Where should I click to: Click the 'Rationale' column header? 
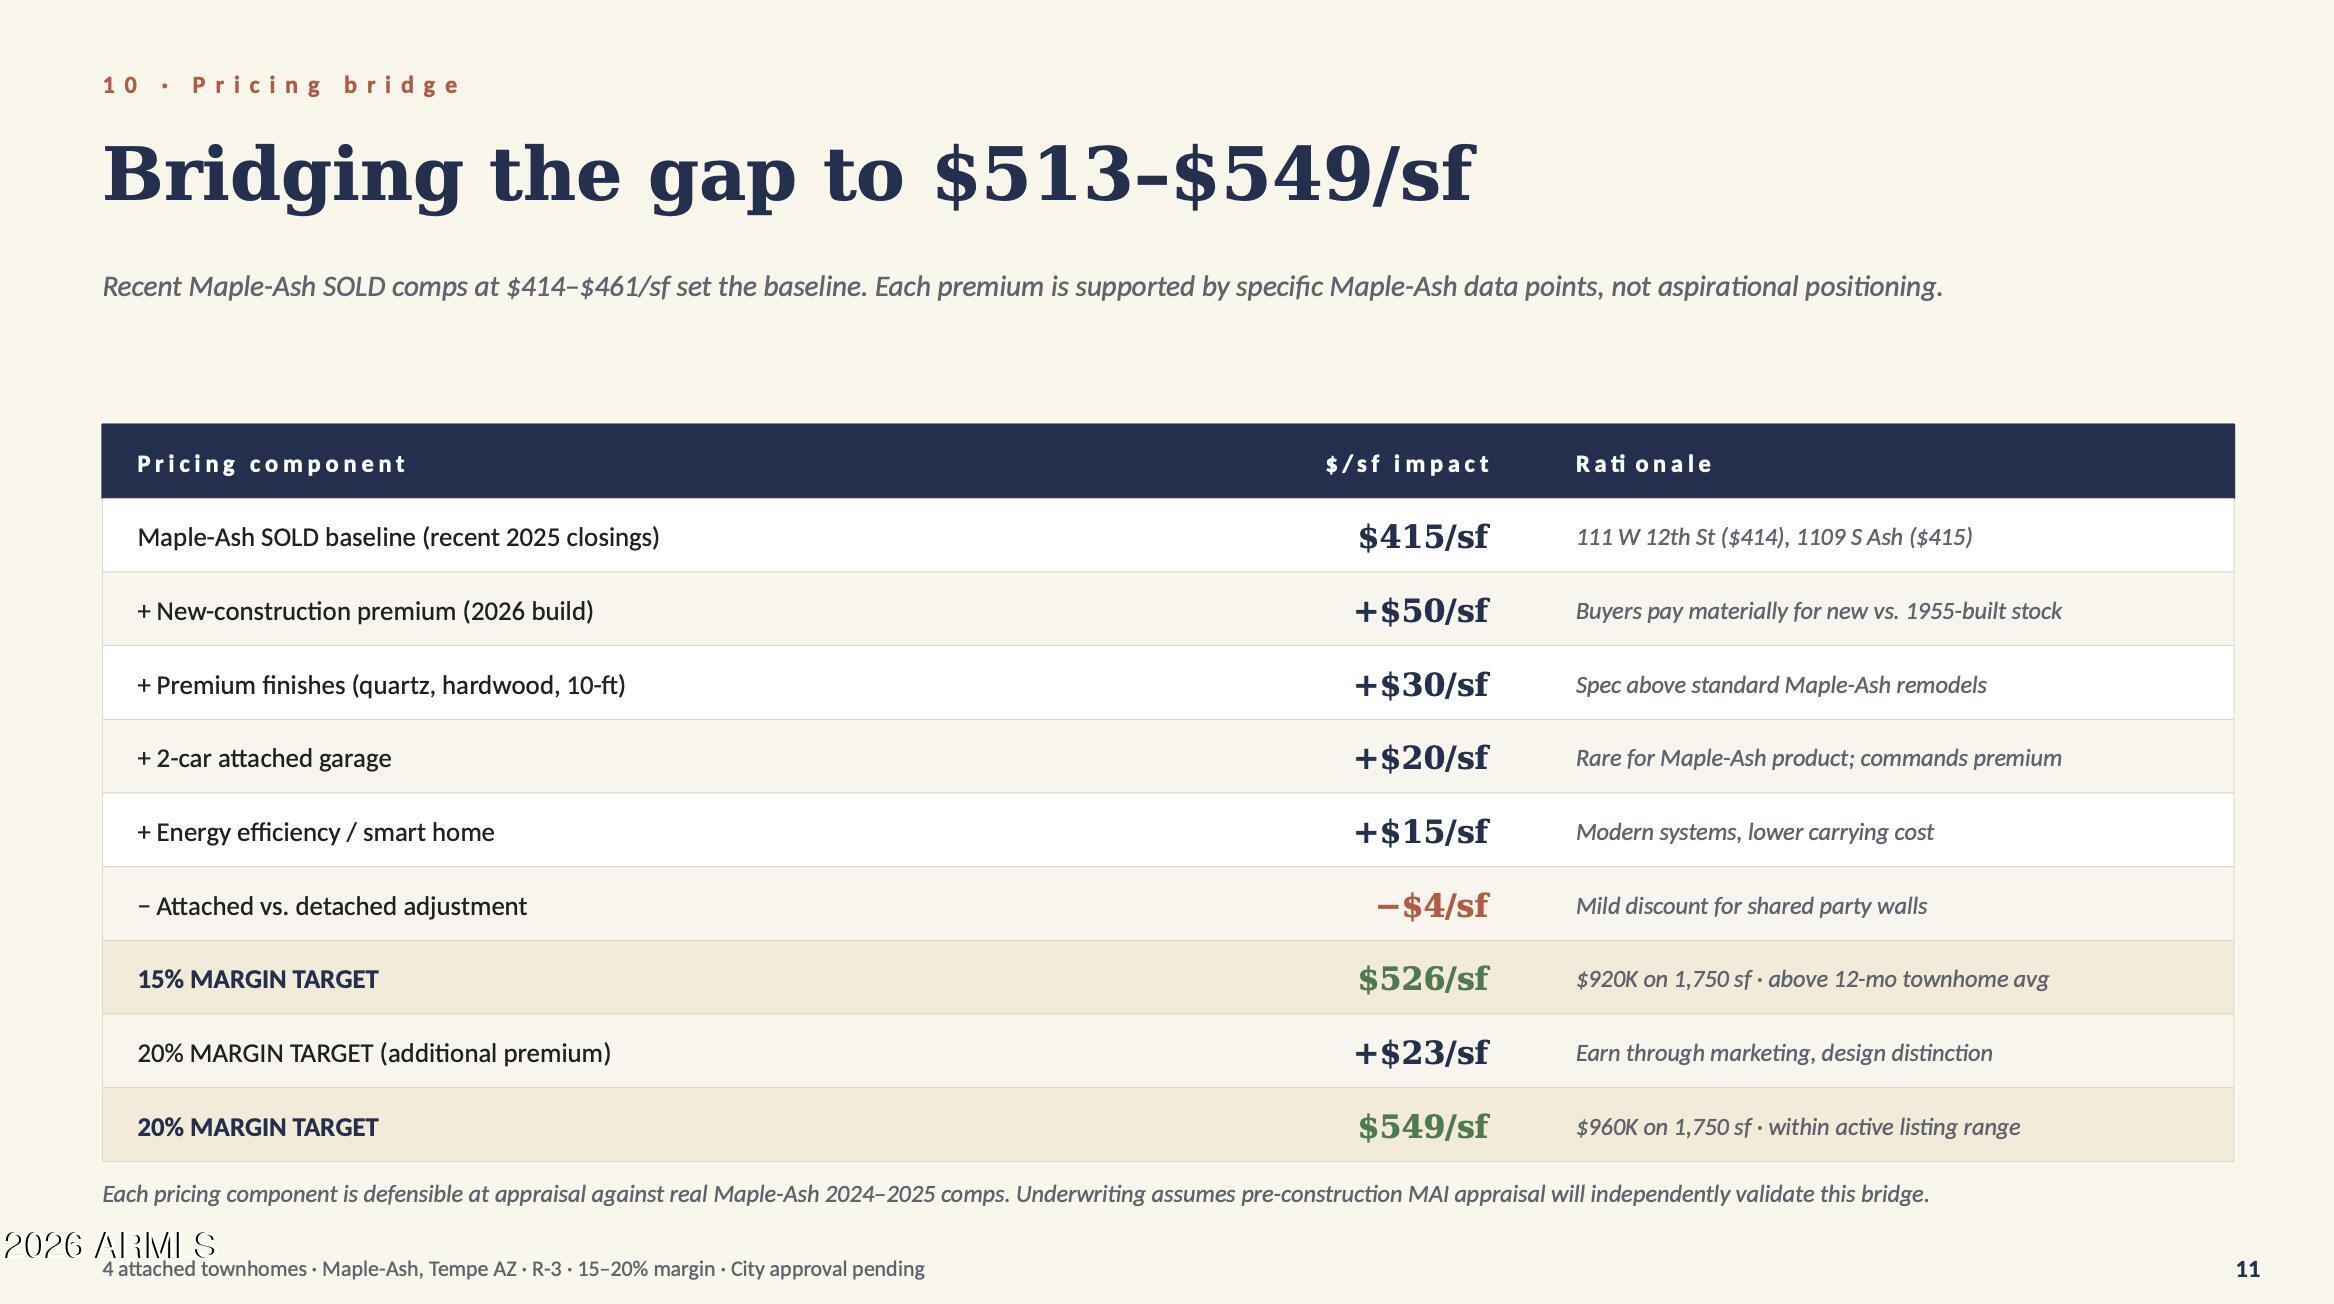pyautogui.click(x=1643, y=464)
